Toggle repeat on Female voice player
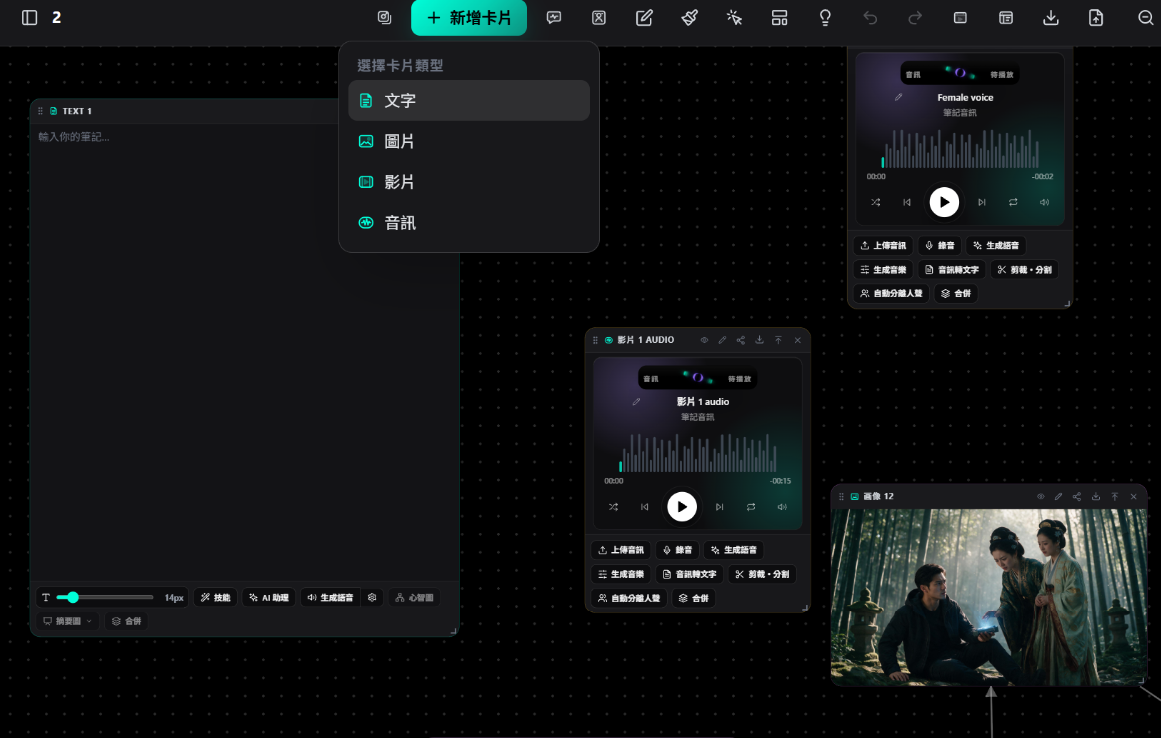This screenshot has width=1161, height=738. click(x=1013, y=202)
